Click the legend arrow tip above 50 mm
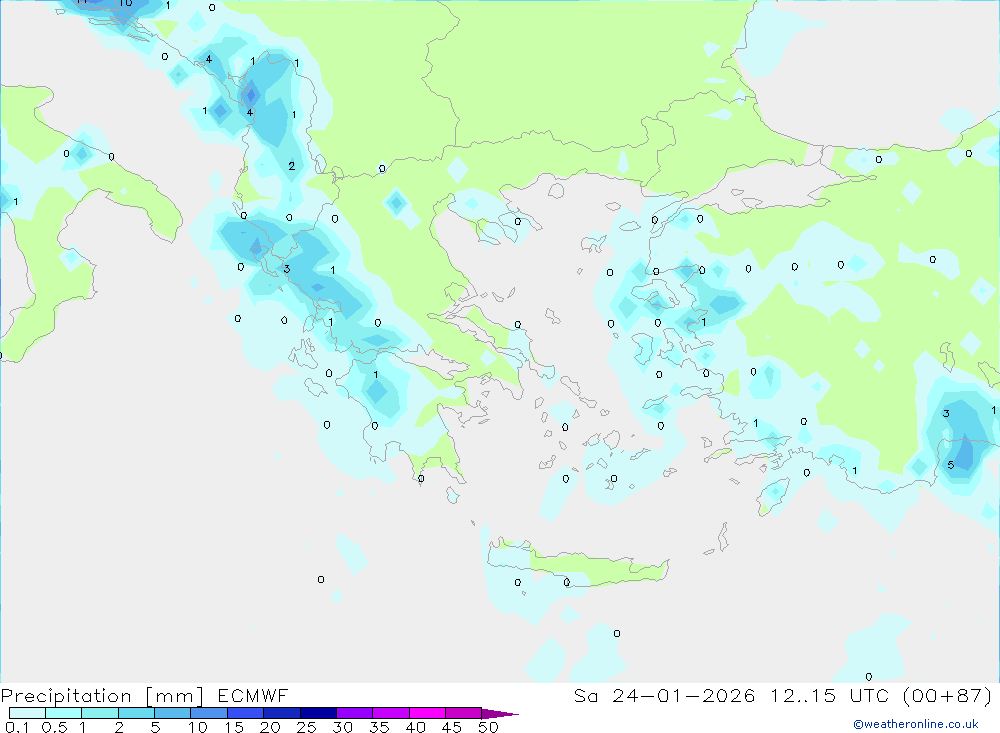 [499, 713]
